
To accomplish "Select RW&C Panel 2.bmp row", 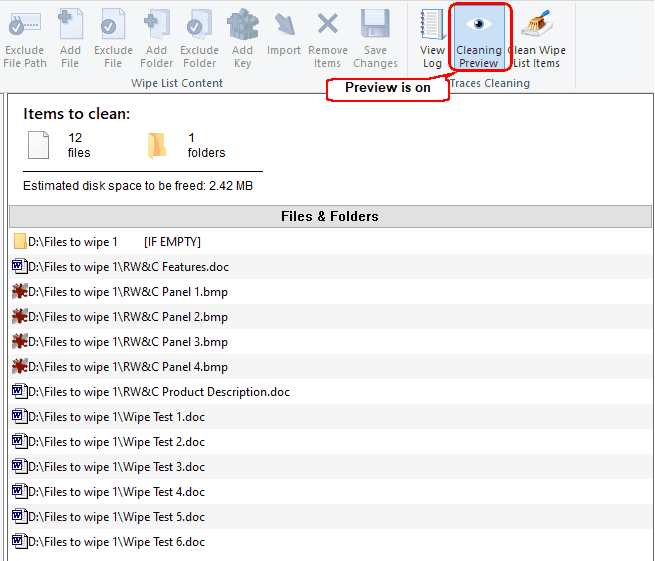I will 330,317.
